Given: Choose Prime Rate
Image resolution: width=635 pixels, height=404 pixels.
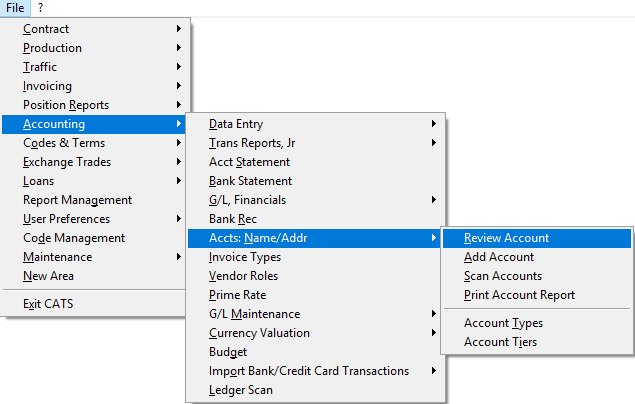Looking at the screenshot, I should [x=314, y=295].
